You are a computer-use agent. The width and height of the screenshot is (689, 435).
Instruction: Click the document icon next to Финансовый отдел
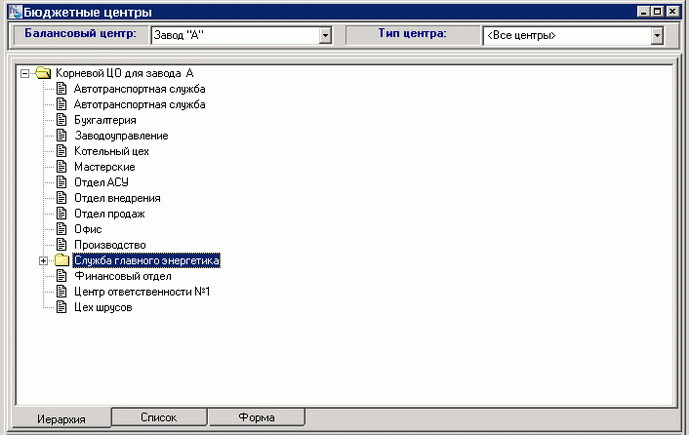[62, 276]
